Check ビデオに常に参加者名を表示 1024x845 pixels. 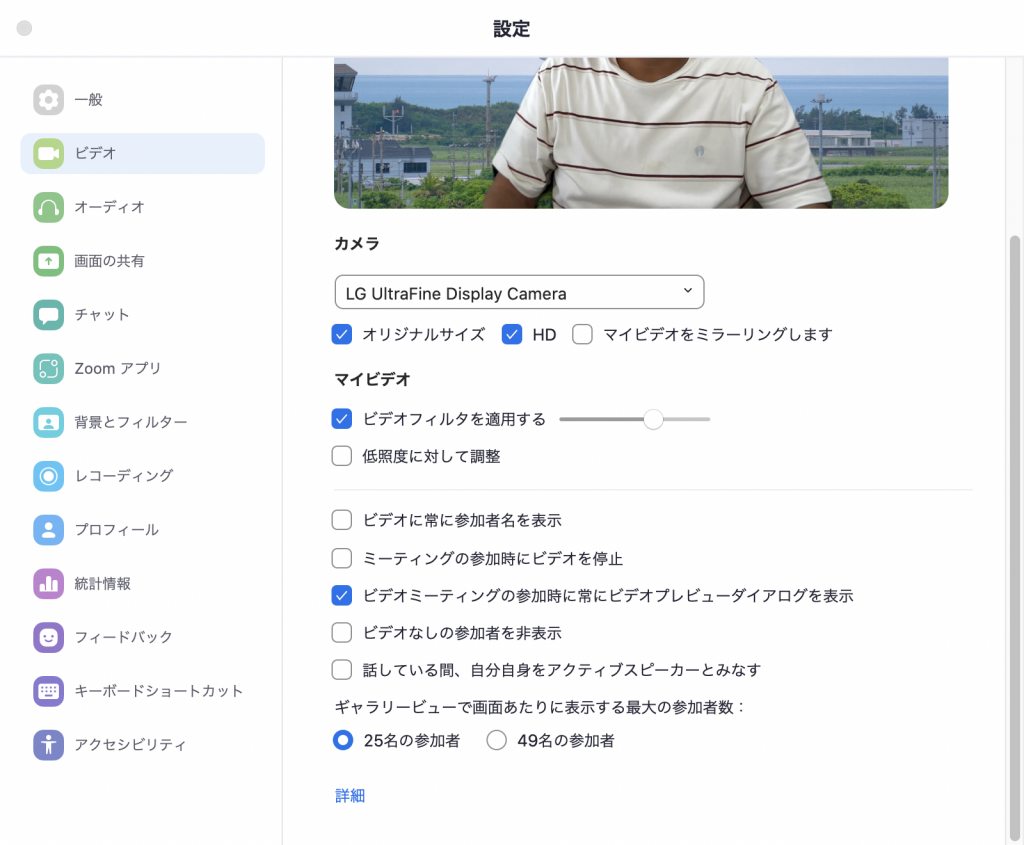342,520
